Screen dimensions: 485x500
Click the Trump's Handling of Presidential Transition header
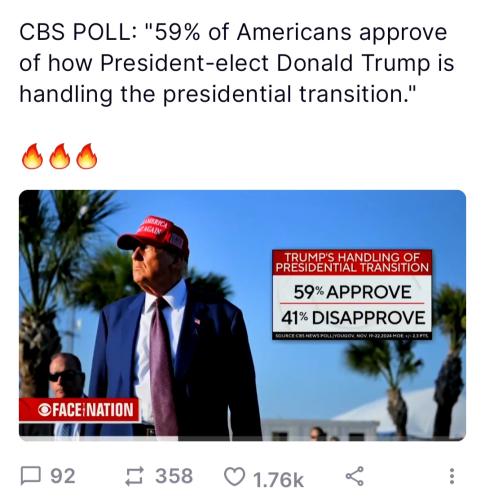[x=352, y=263]
